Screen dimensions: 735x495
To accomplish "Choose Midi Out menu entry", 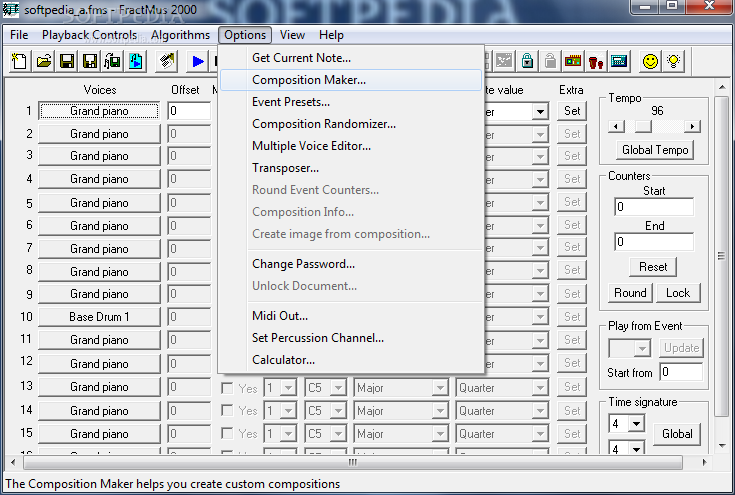I will 351,316.
